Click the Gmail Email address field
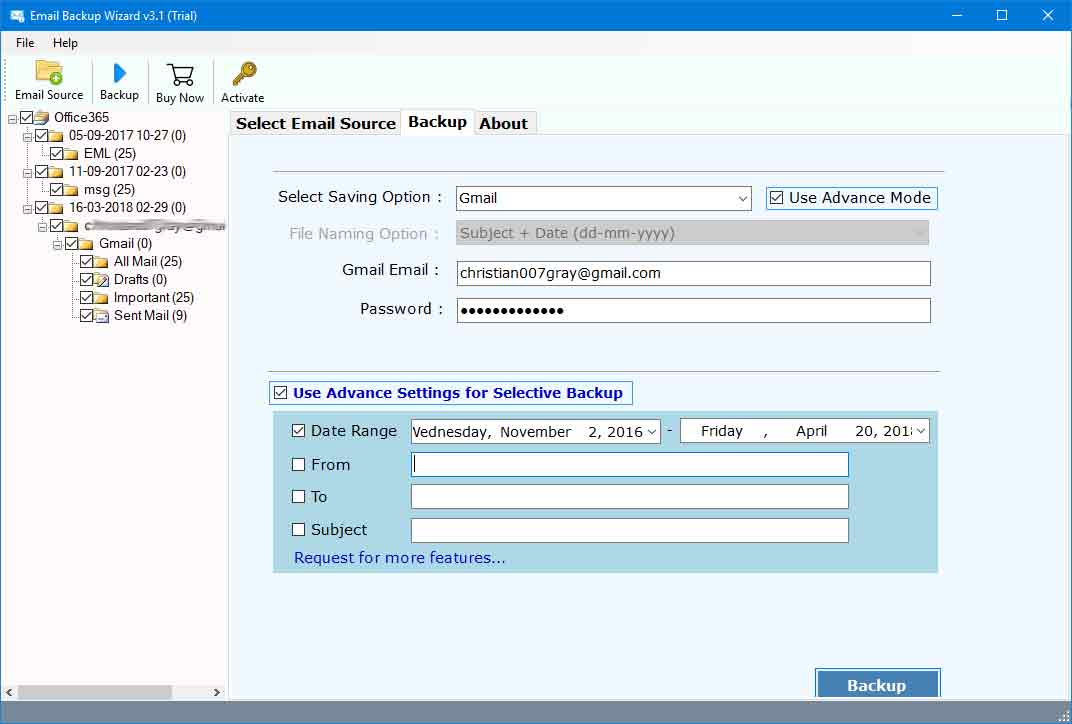The image size is (1072, 724). tap(693, 273)
